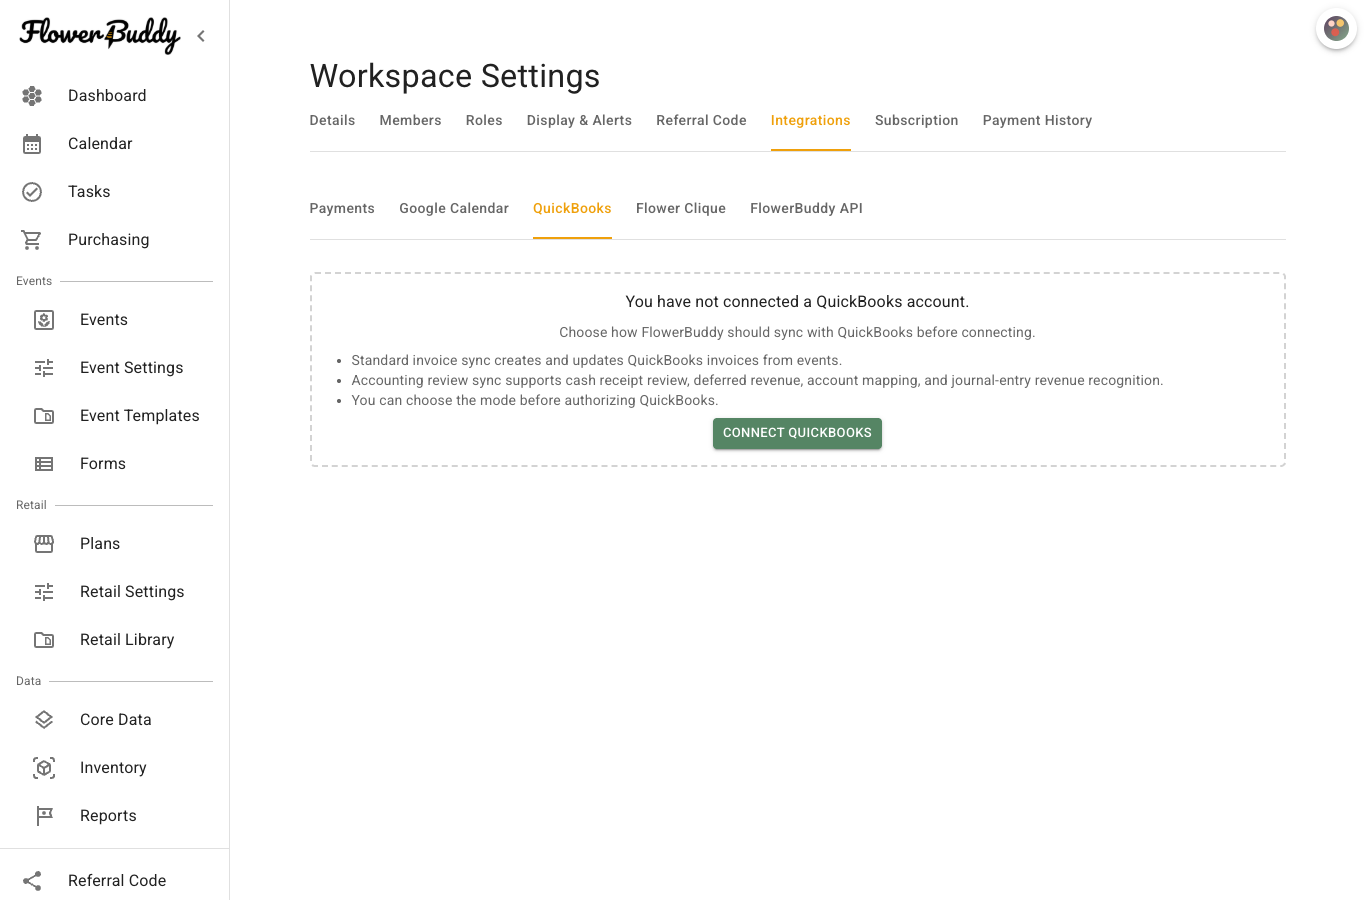Viewport: 1365px width, 900px height.
Task: Click the FlowerBuddy logo
Action: 100,35
